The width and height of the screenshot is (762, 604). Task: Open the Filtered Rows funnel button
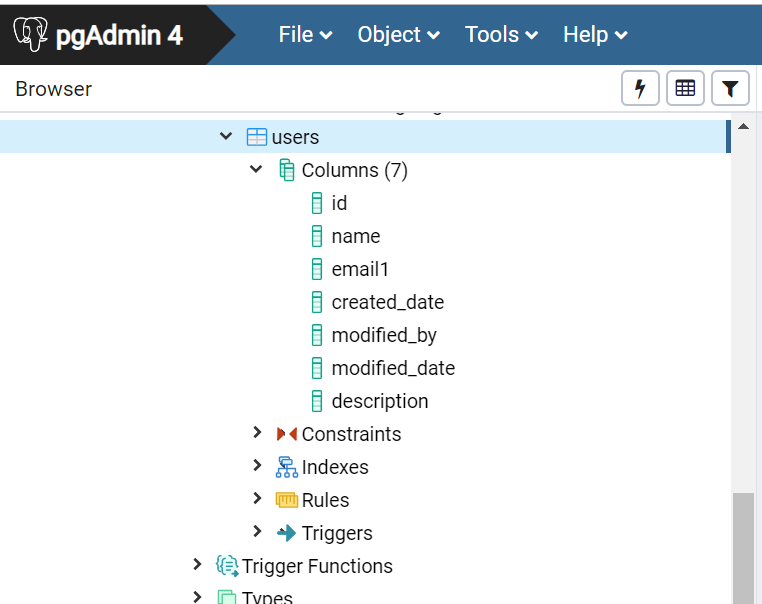[730, 88]
